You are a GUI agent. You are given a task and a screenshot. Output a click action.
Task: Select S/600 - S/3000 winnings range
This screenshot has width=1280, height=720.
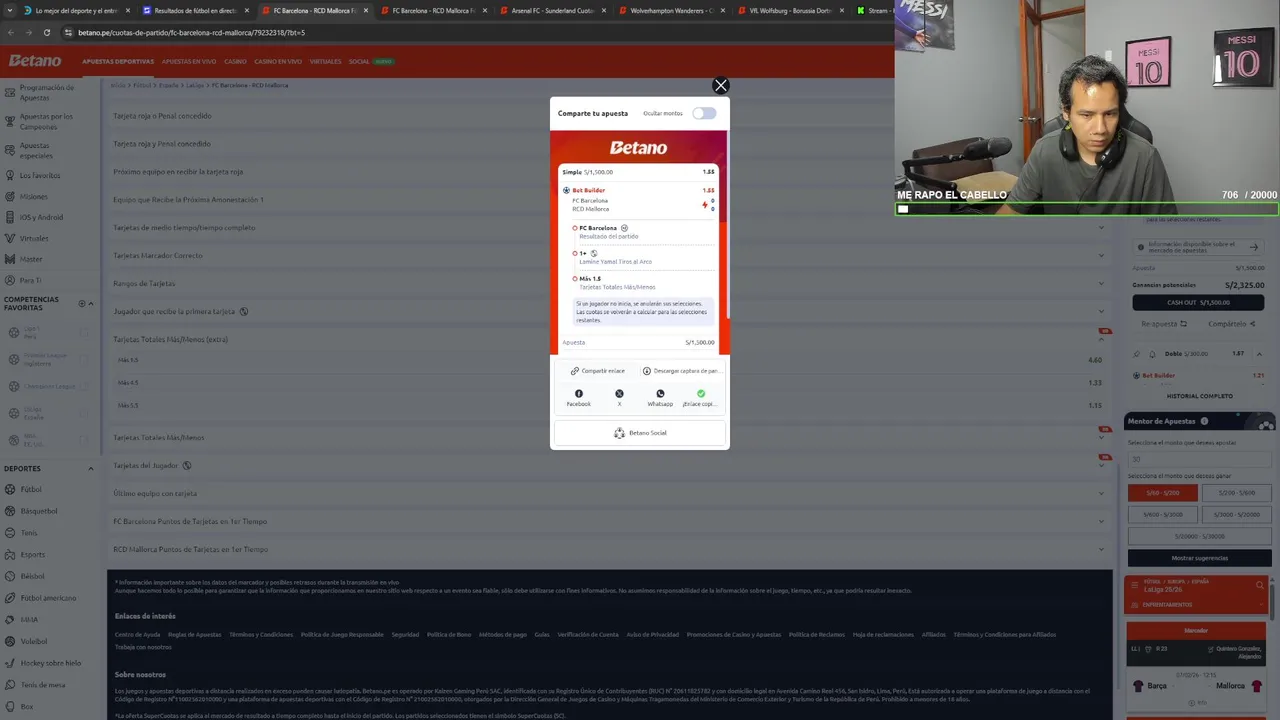pyautogui.click(x=1163, y=515)
